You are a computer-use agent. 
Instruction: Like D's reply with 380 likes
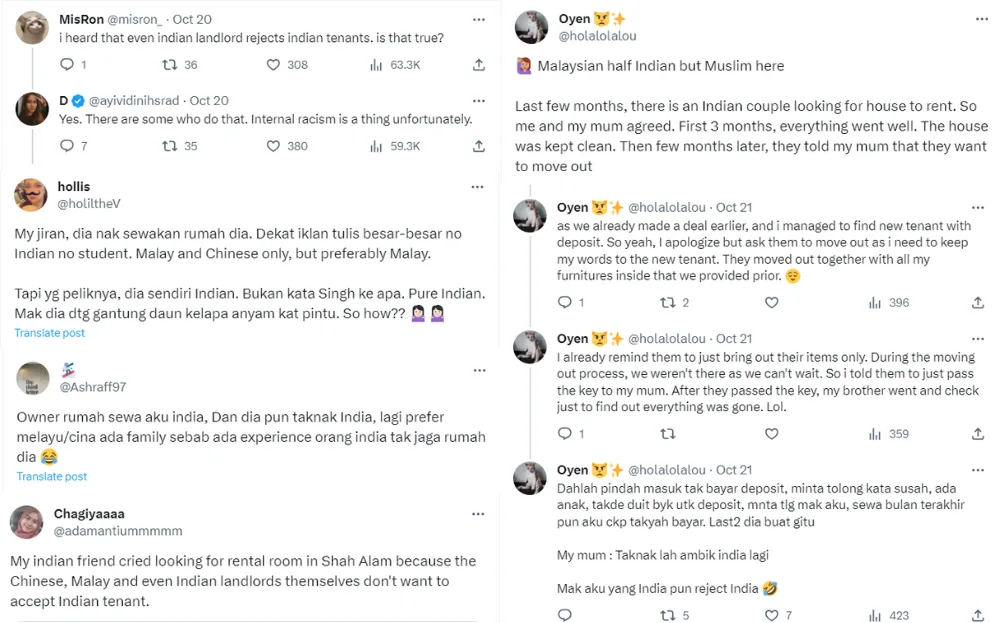[x=273, y=146]
